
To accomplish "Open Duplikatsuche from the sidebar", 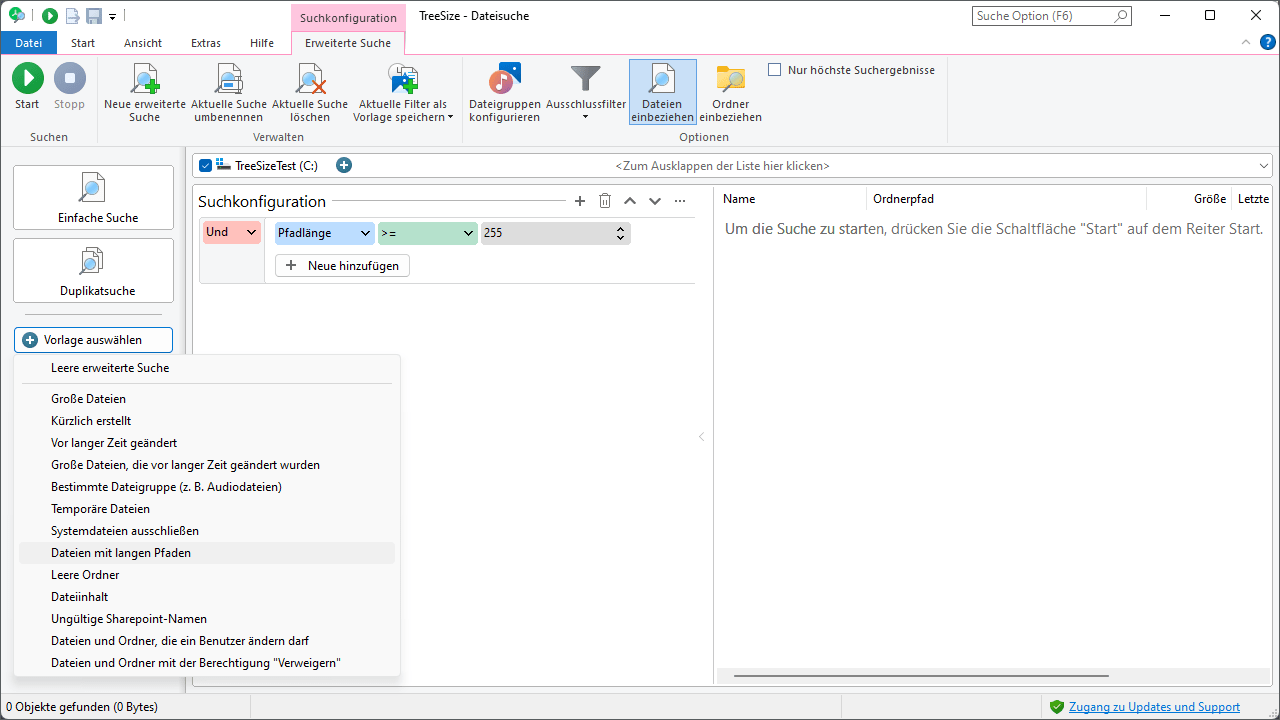I will tap(93, 271).
